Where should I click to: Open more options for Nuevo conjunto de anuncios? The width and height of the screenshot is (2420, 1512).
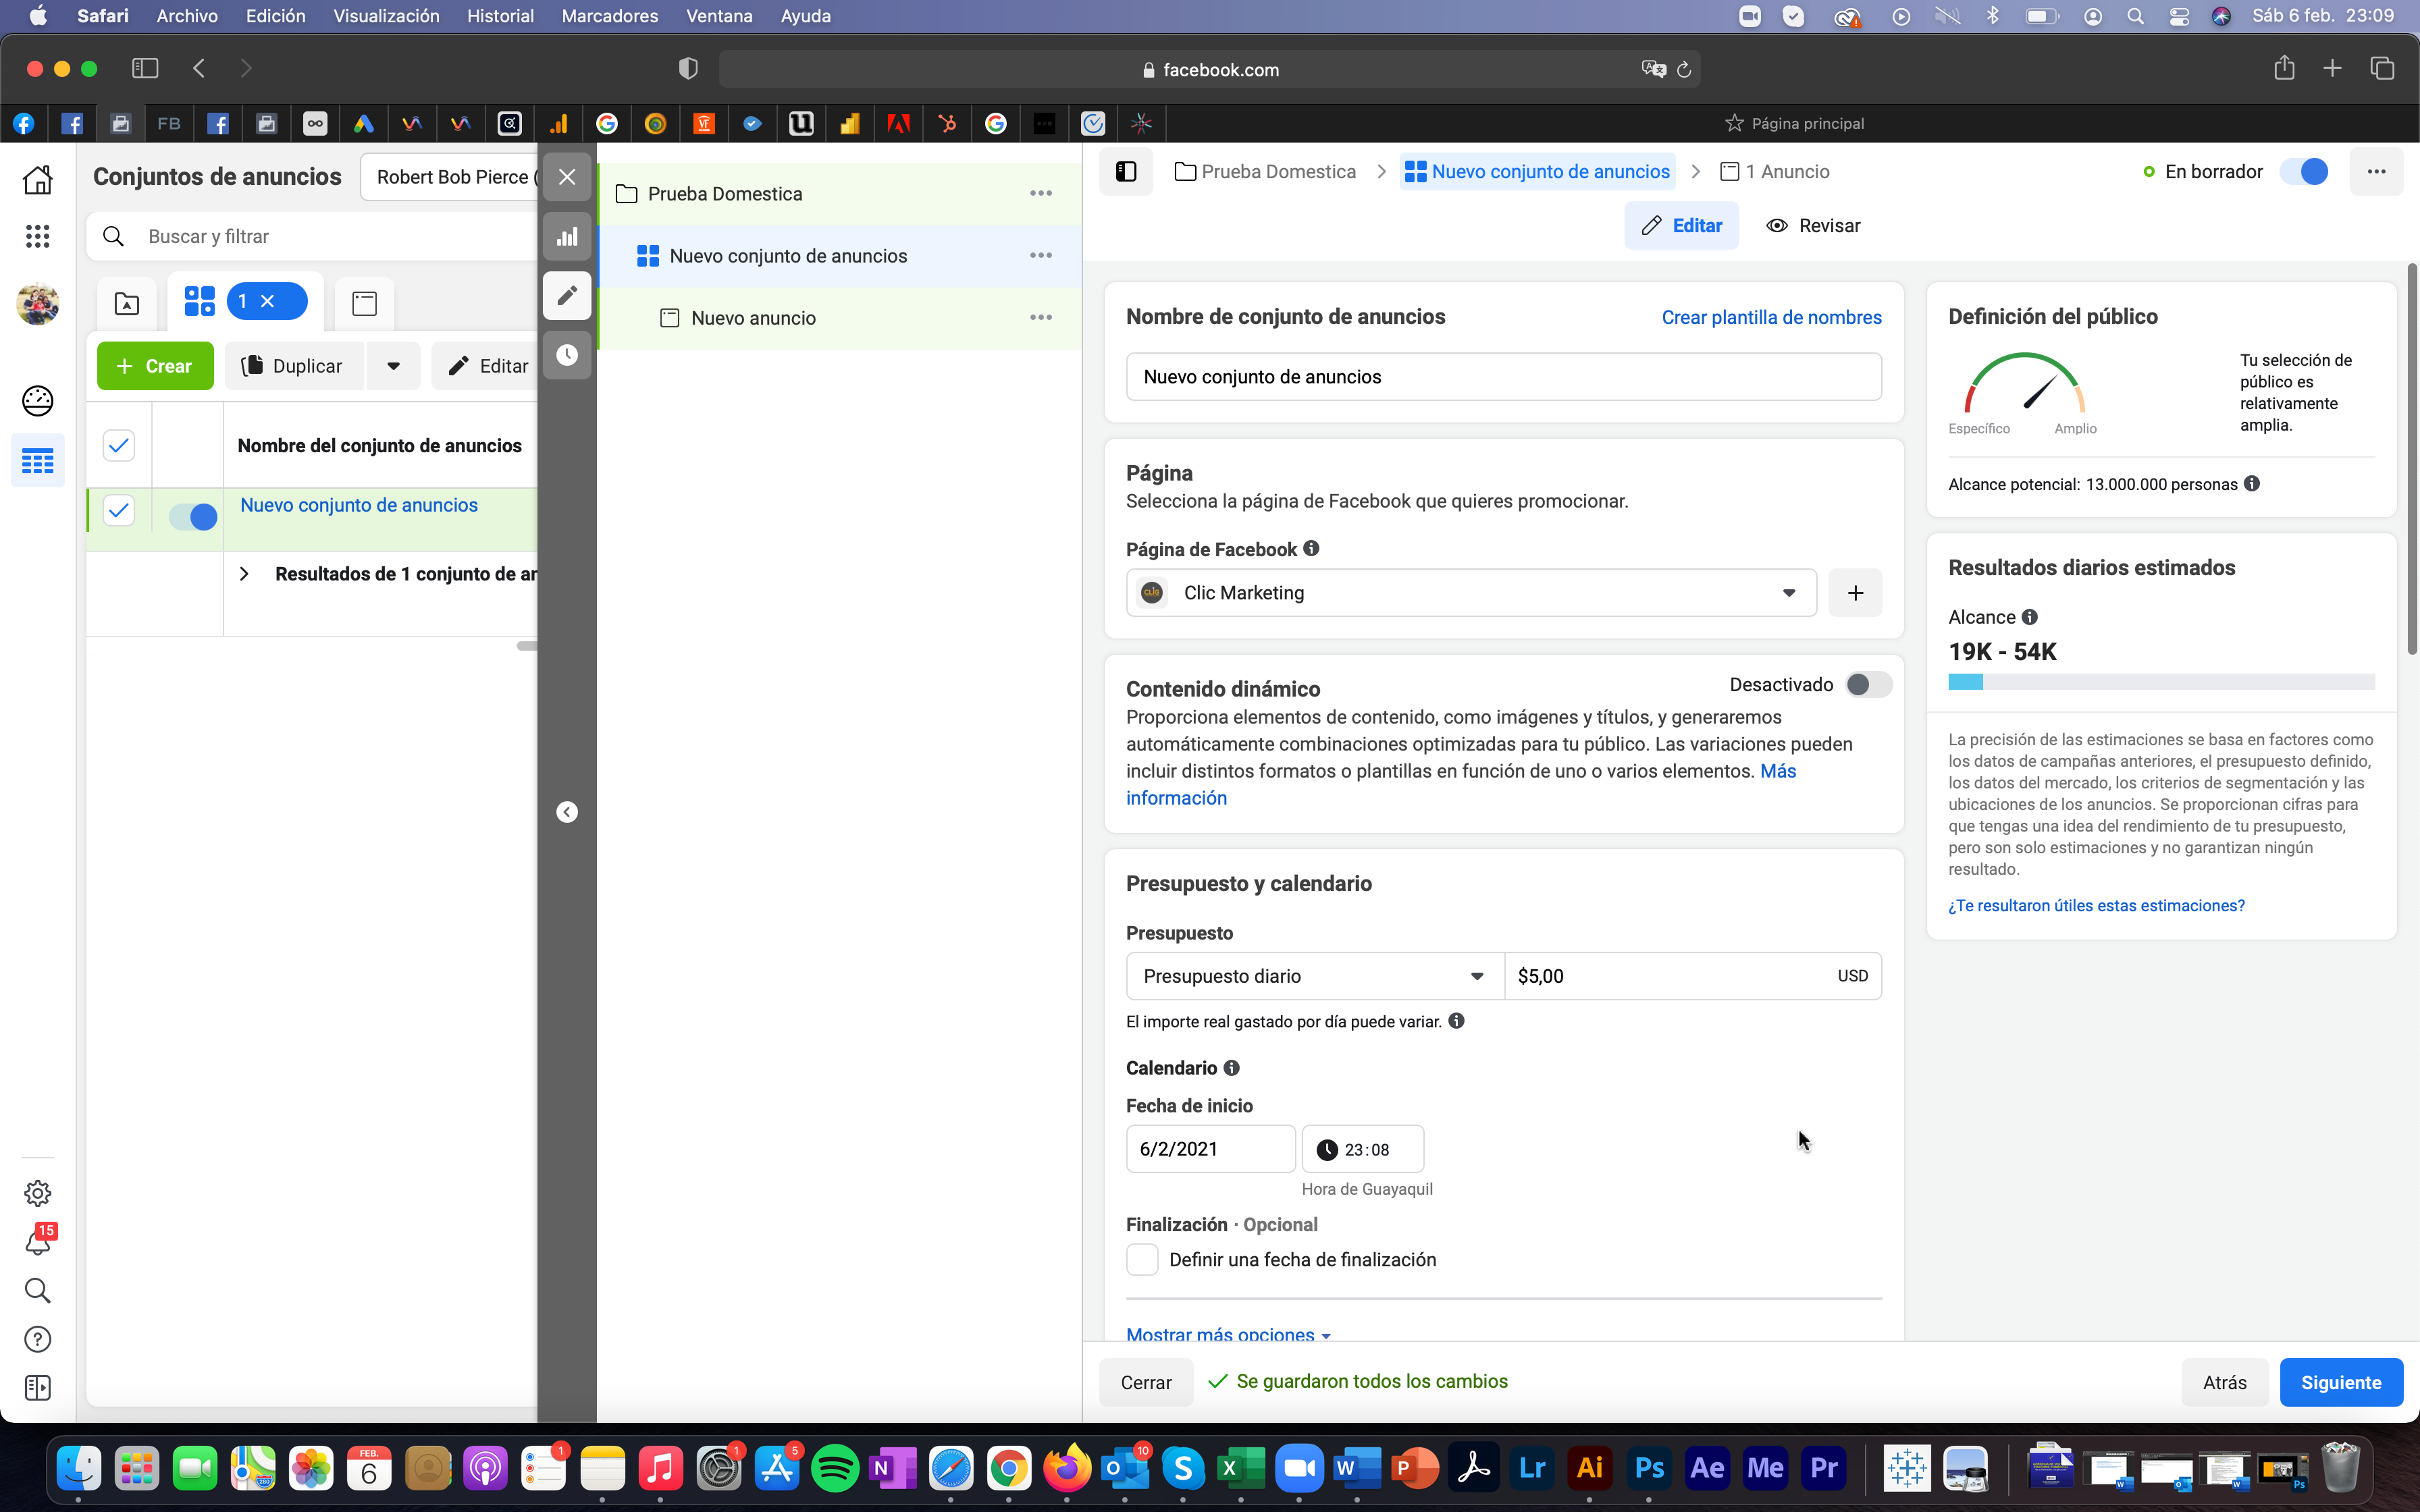pos(1041,255)
